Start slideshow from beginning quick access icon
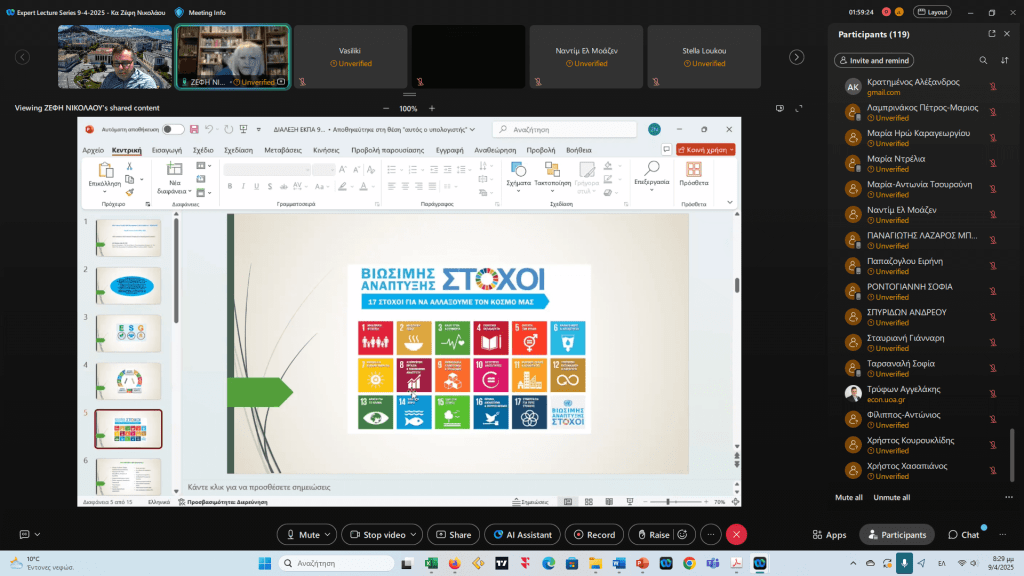 coord(244,129)
